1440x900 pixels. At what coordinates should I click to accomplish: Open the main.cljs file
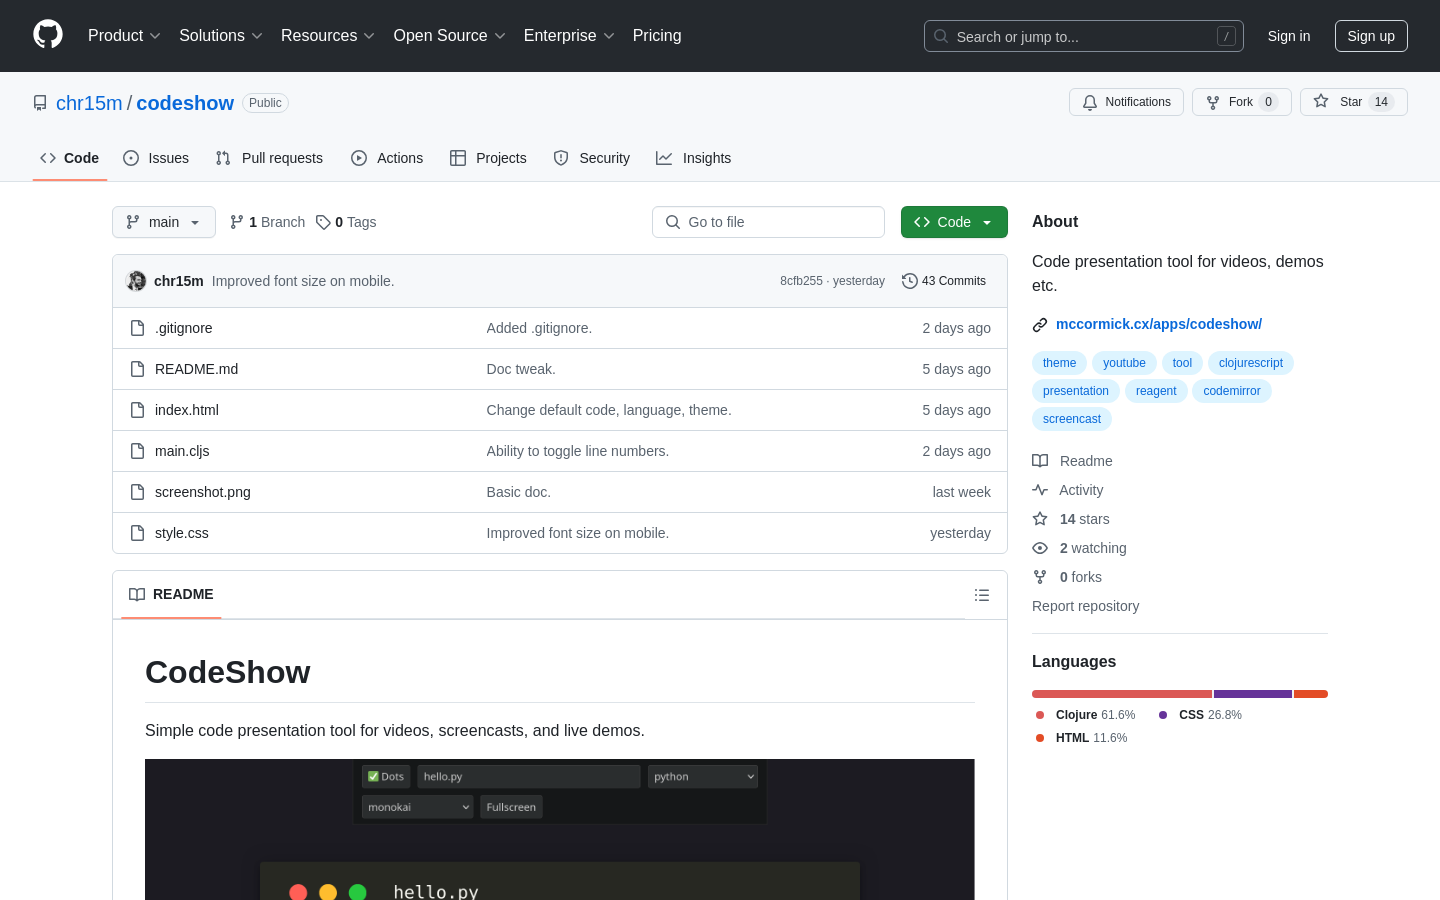pos(182,451)
